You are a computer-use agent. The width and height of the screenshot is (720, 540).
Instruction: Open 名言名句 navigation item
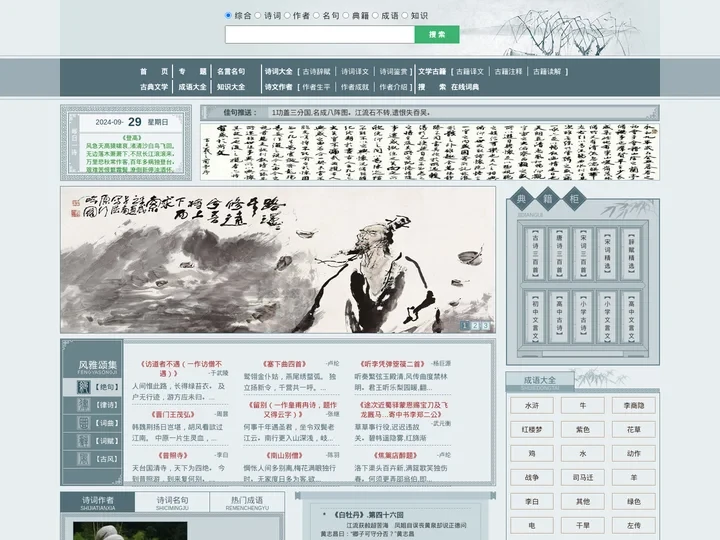tap(231, 71)
